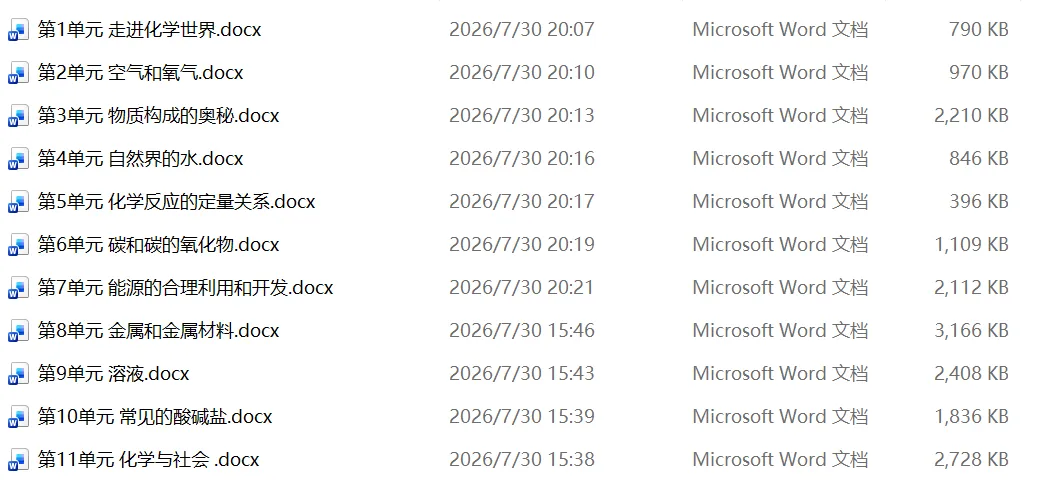
Task: Click the 2,408 KB size of the 第9单元 file
Action: (971, 374)
